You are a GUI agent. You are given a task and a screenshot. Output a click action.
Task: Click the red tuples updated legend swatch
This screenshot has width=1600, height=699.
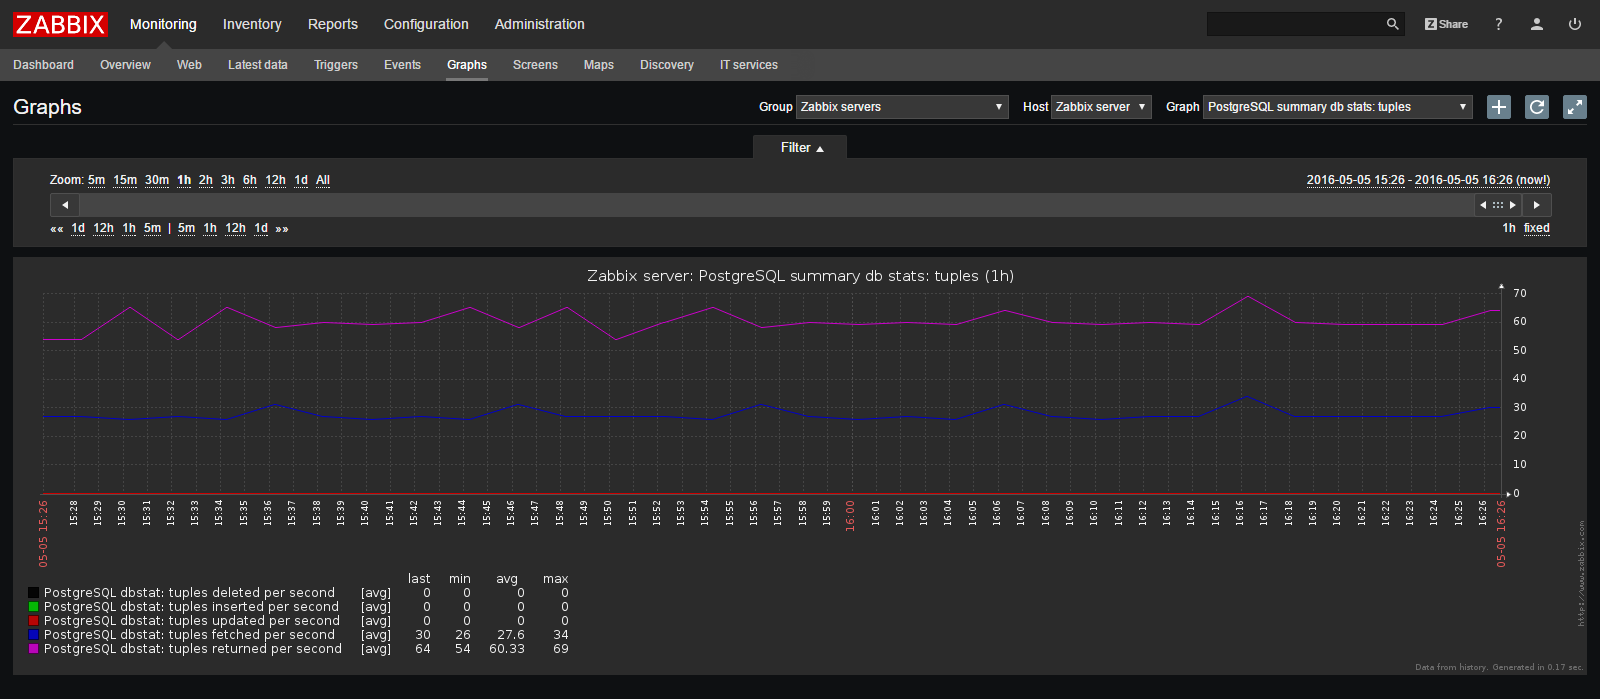click(33, 621)
